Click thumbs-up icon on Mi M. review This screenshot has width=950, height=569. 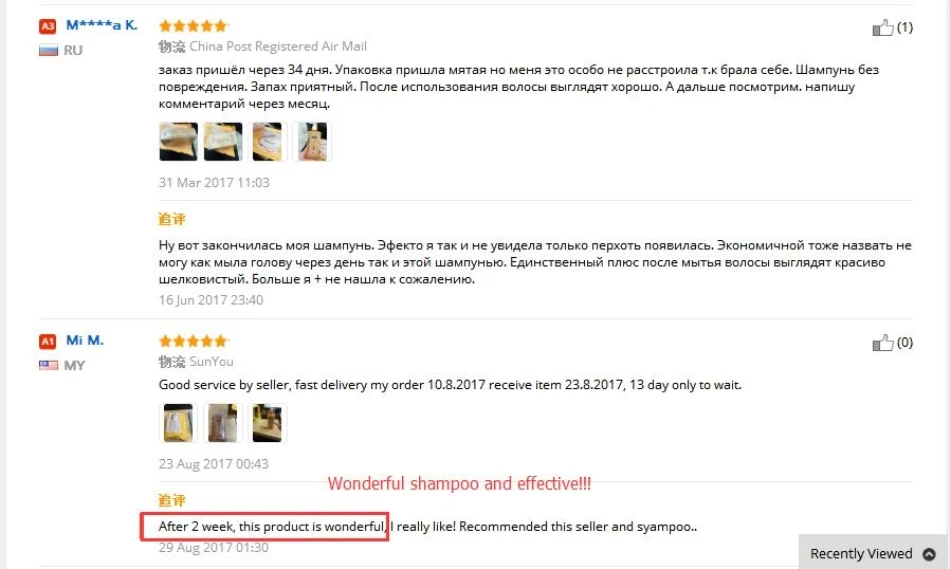882,342
